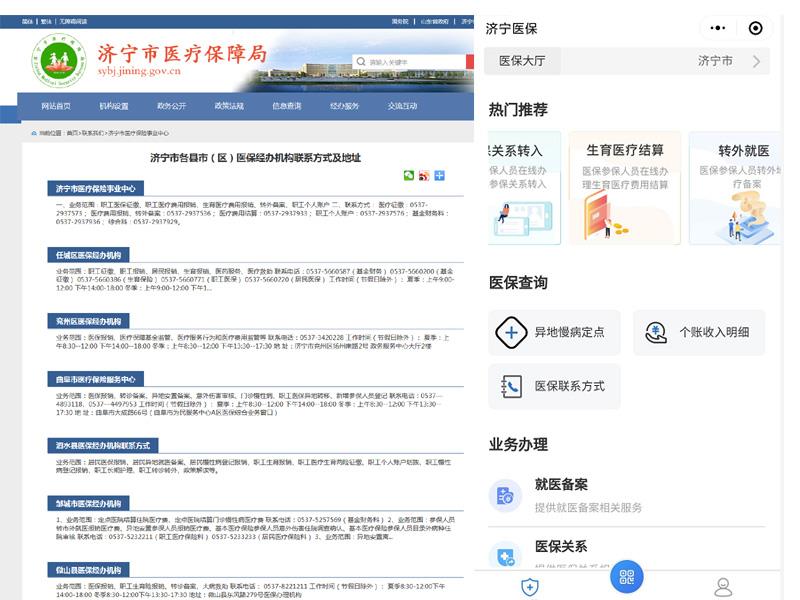This screenshot has height=600, width=800.
Task: Open the 国务院 link in top bar
Action: point(400,21)
